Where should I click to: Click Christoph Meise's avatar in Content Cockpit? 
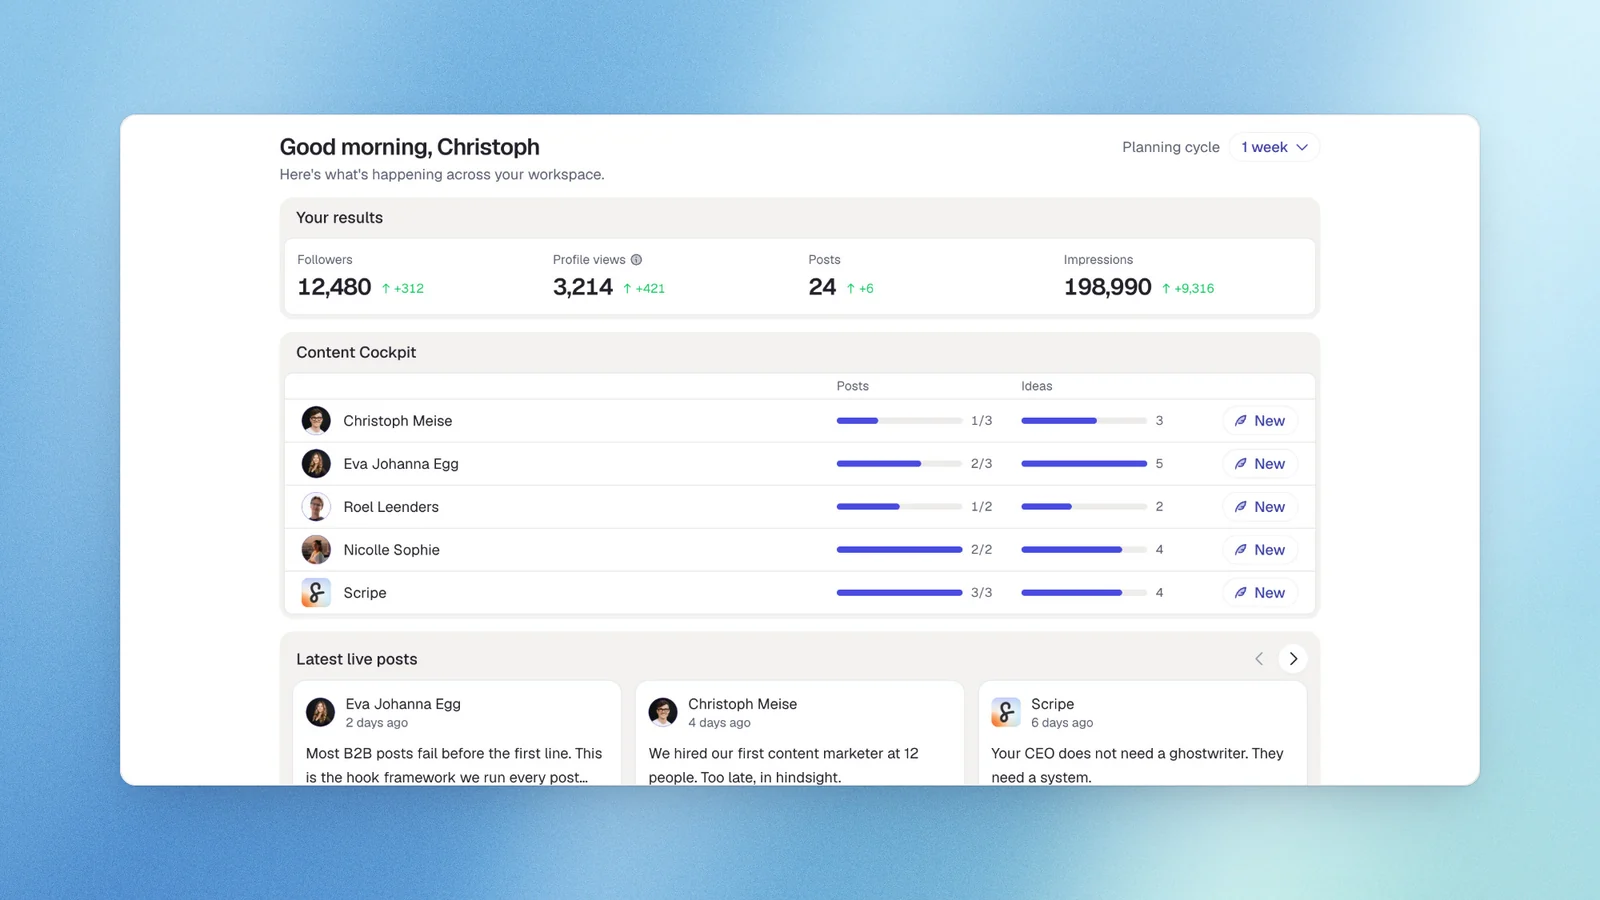(316, 421)
